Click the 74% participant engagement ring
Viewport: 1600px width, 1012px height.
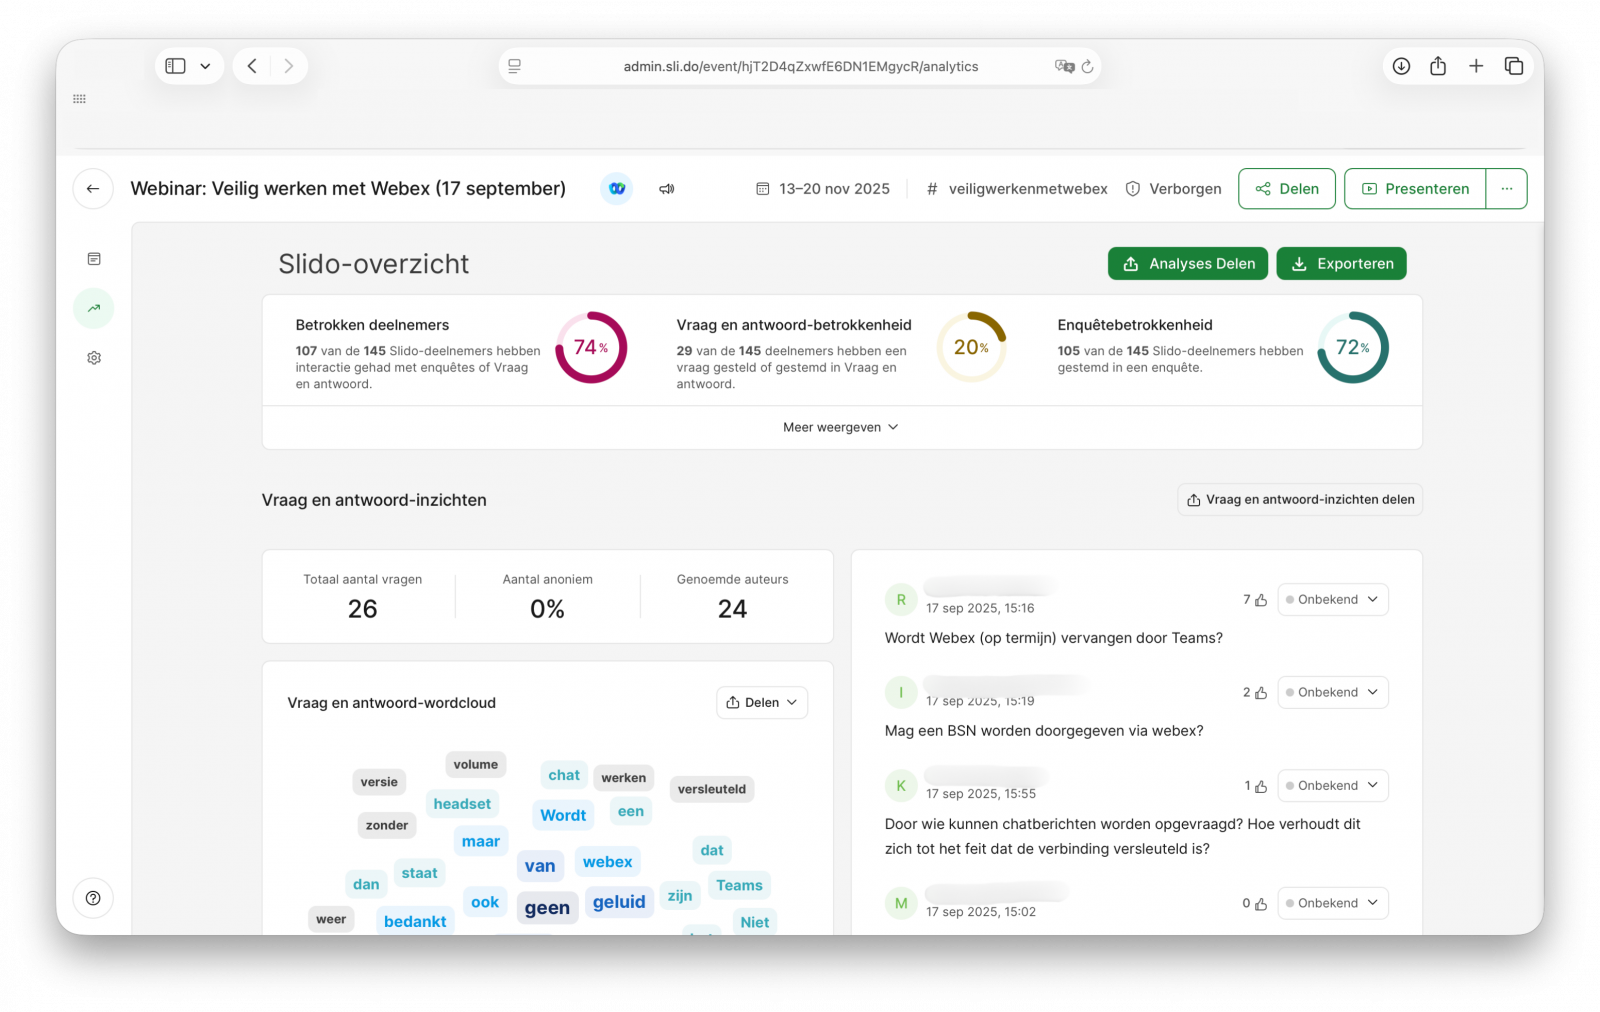[591, 348]
